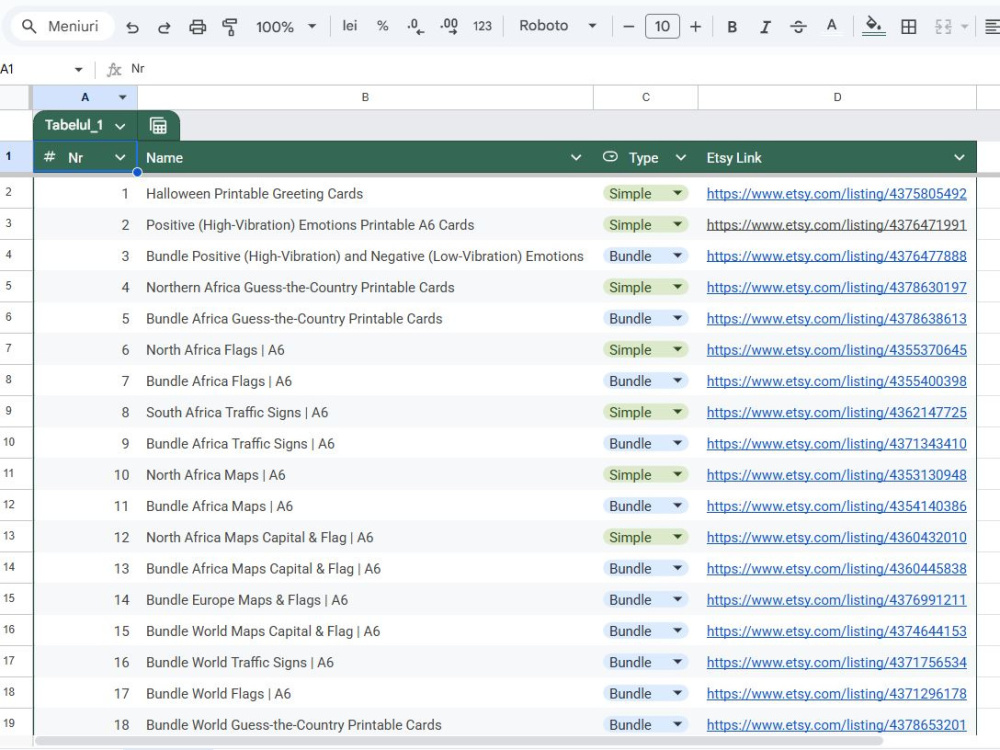Viewport: 1000px width, 750px height.
Task: Redo the last action
Action: (x=164, y=27)
